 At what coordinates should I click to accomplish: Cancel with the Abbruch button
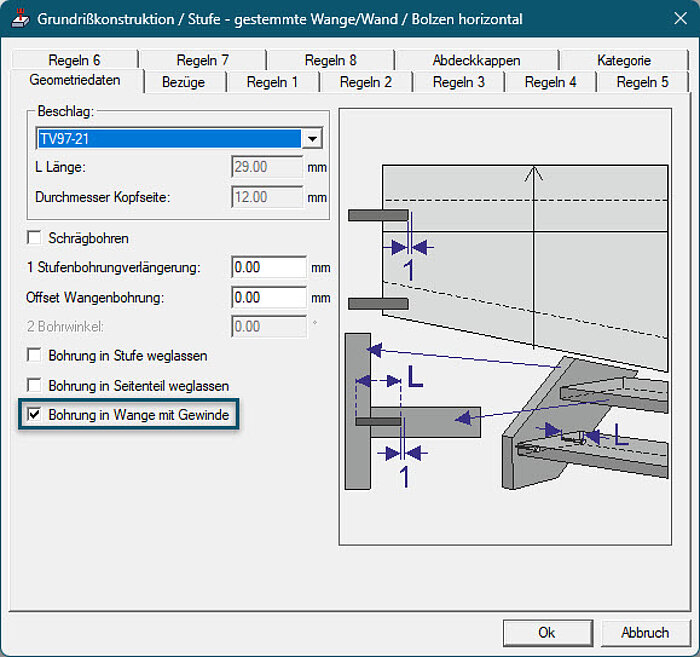click(x=645, y=632)
